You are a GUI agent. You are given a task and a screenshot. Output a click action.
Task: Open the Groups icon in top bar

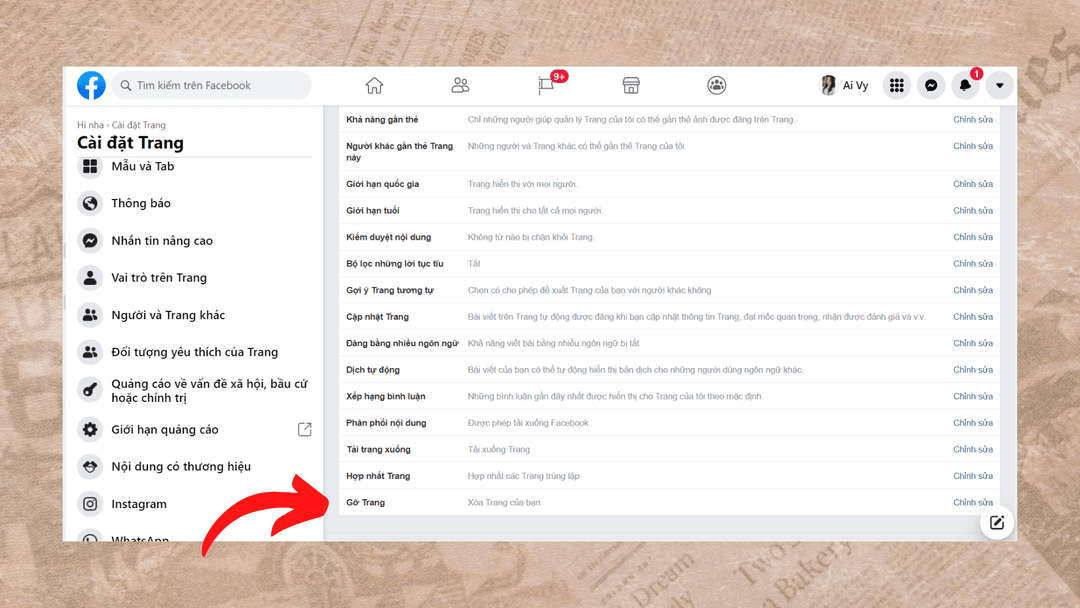click(717, 86)
